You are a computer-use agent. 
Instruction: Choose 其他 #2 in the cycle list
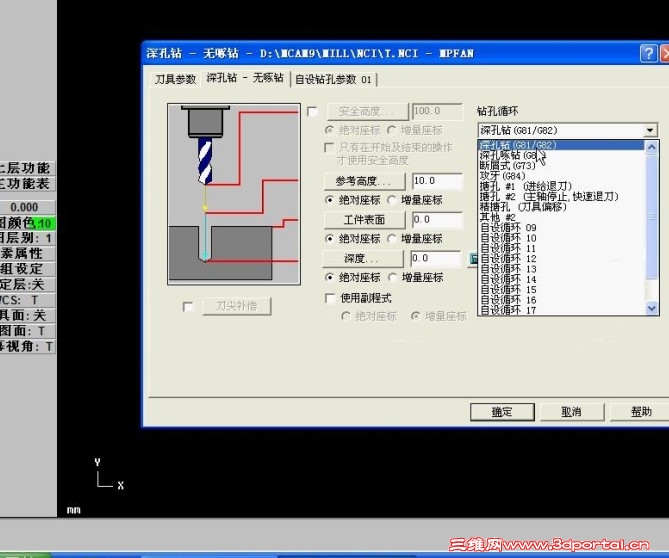(561, 217)
